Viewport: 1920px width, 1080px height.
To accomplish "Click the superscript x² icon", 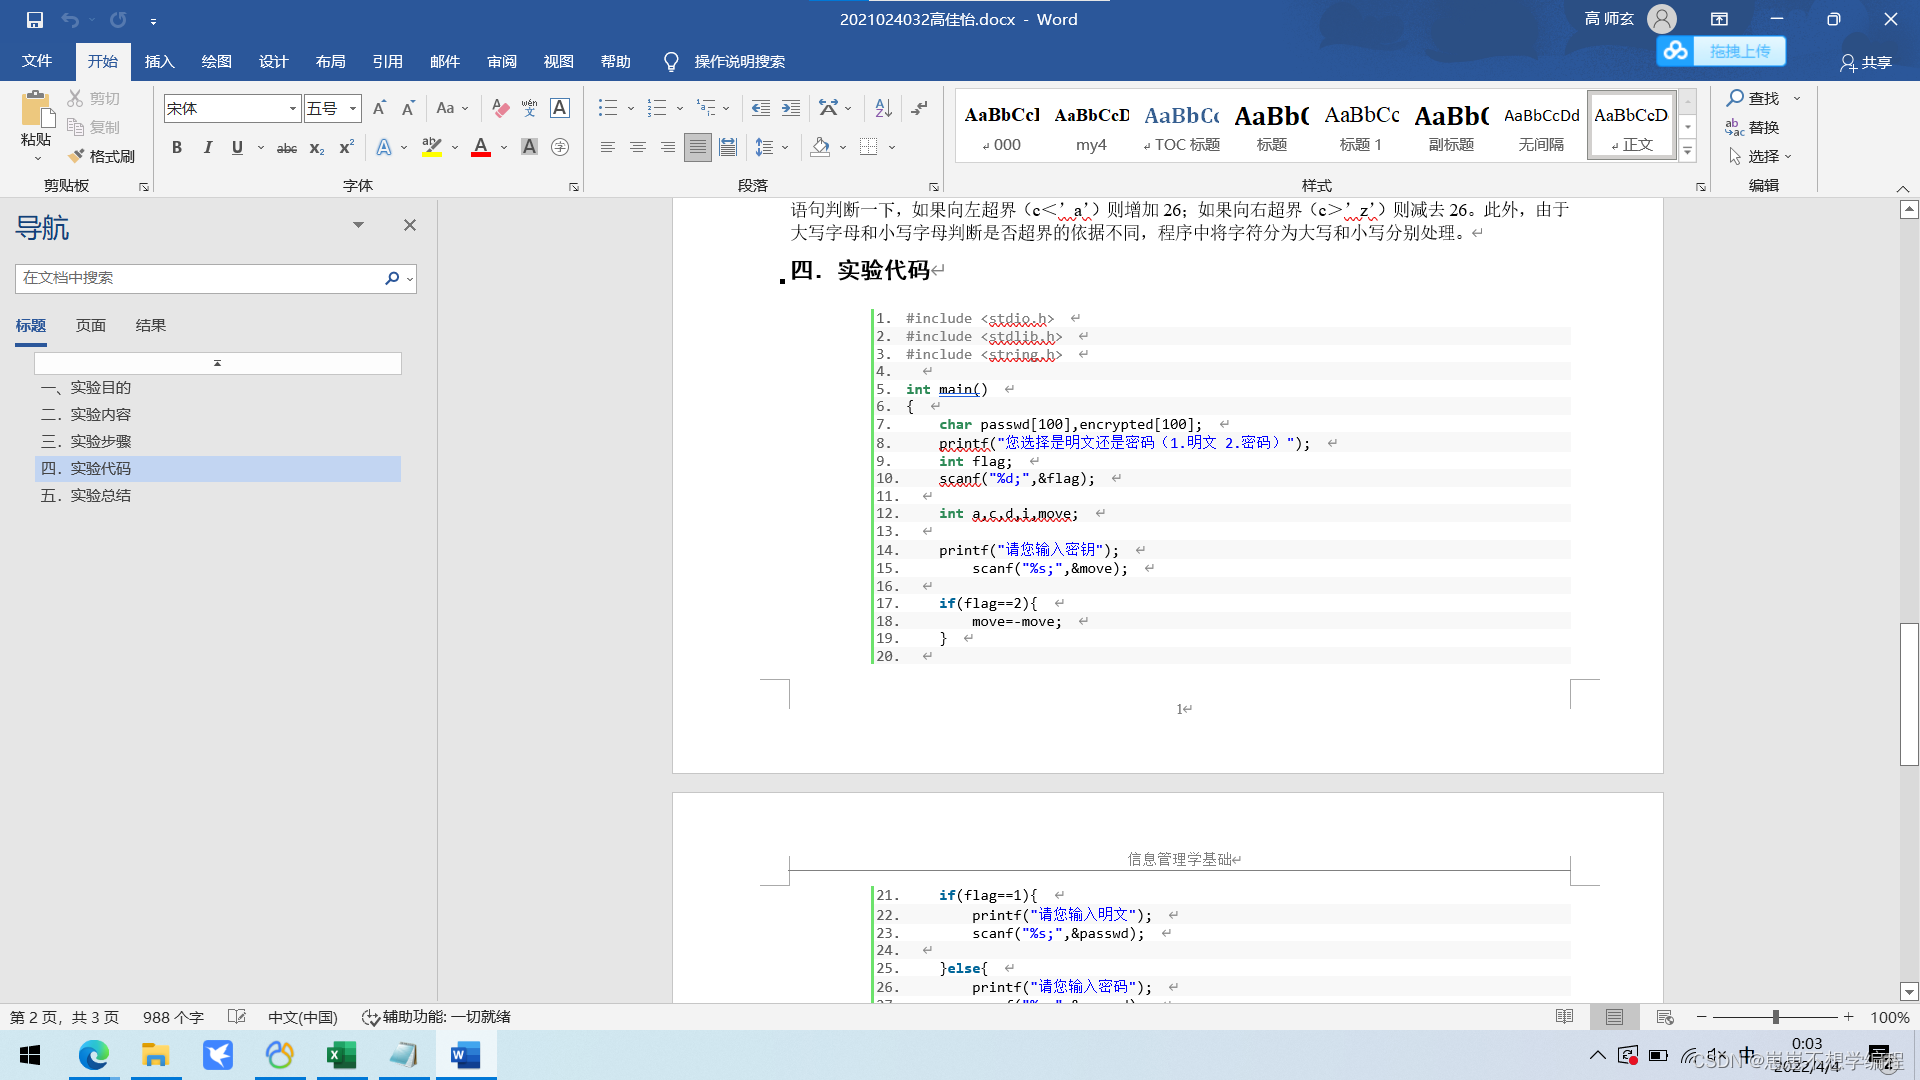I will point(346,148).
